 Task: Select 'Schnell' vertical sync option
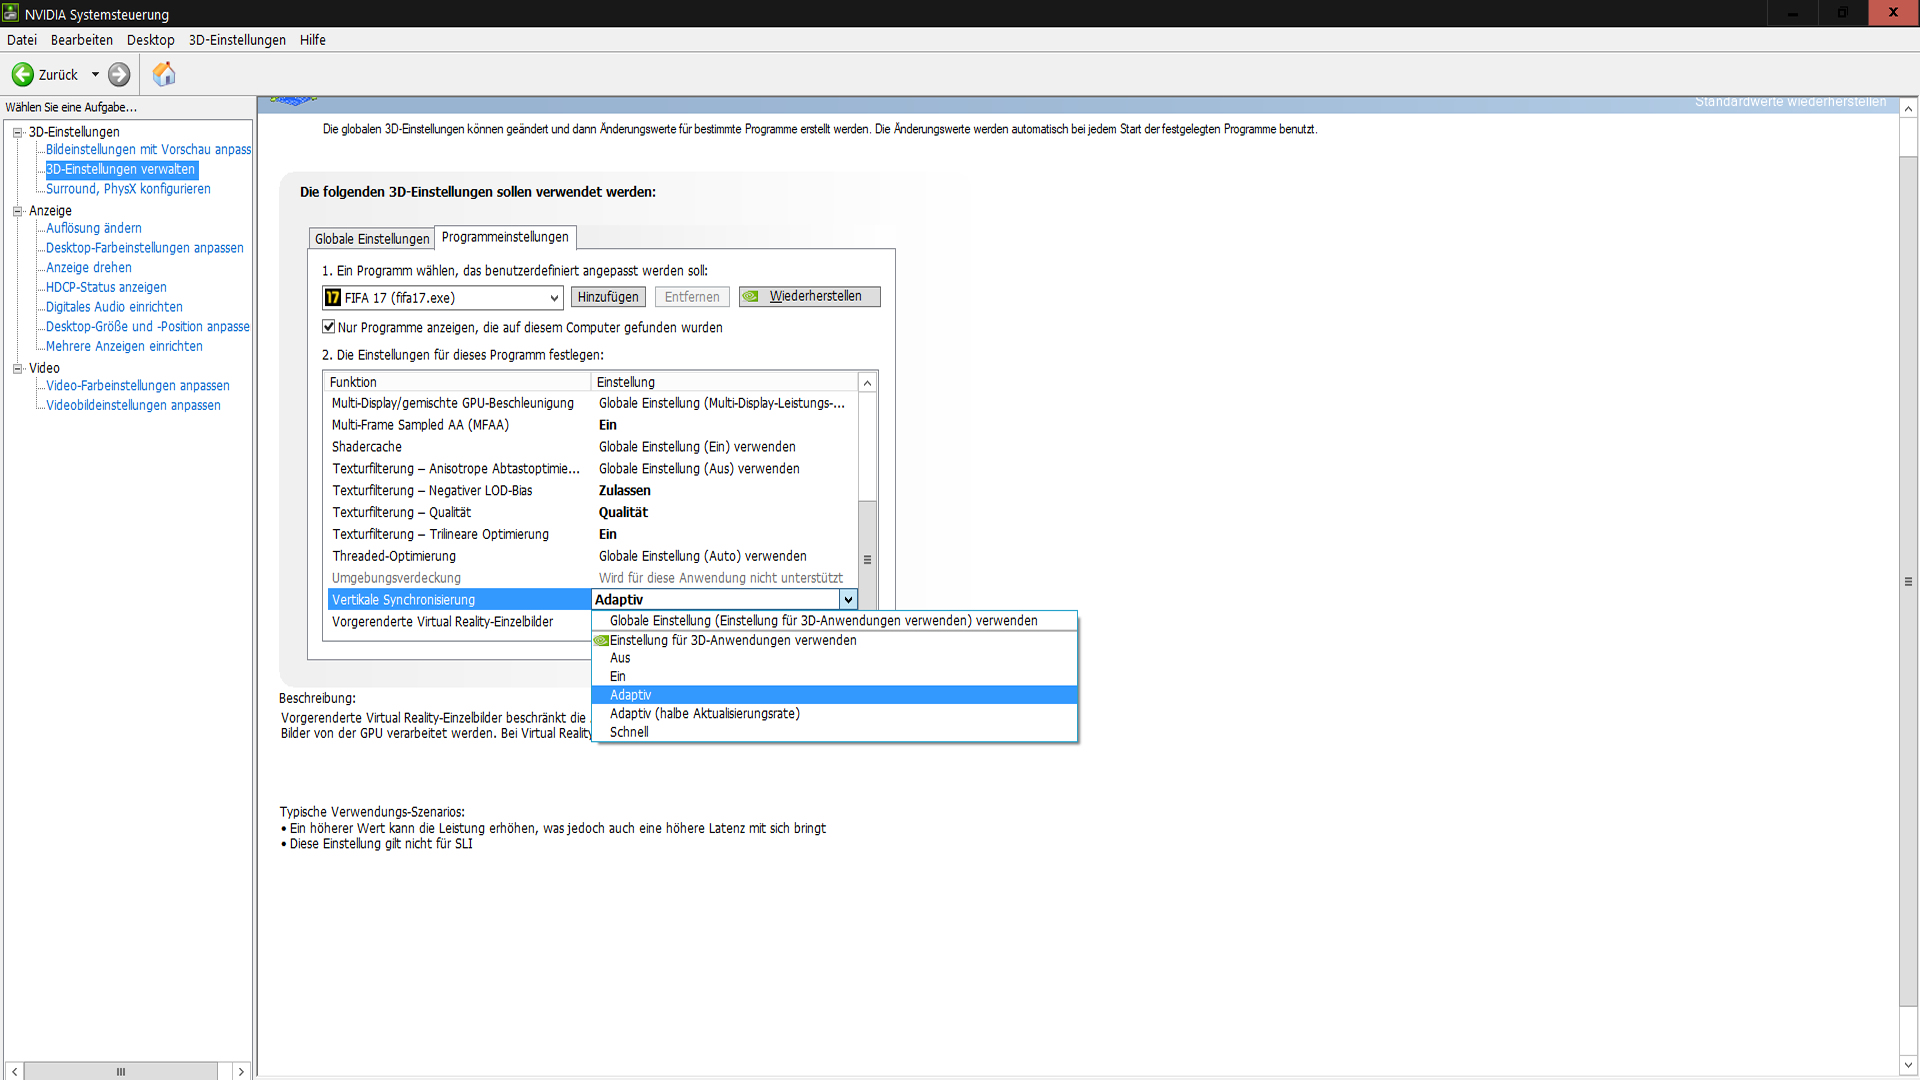pyautogui.click(x=629, y=732)
